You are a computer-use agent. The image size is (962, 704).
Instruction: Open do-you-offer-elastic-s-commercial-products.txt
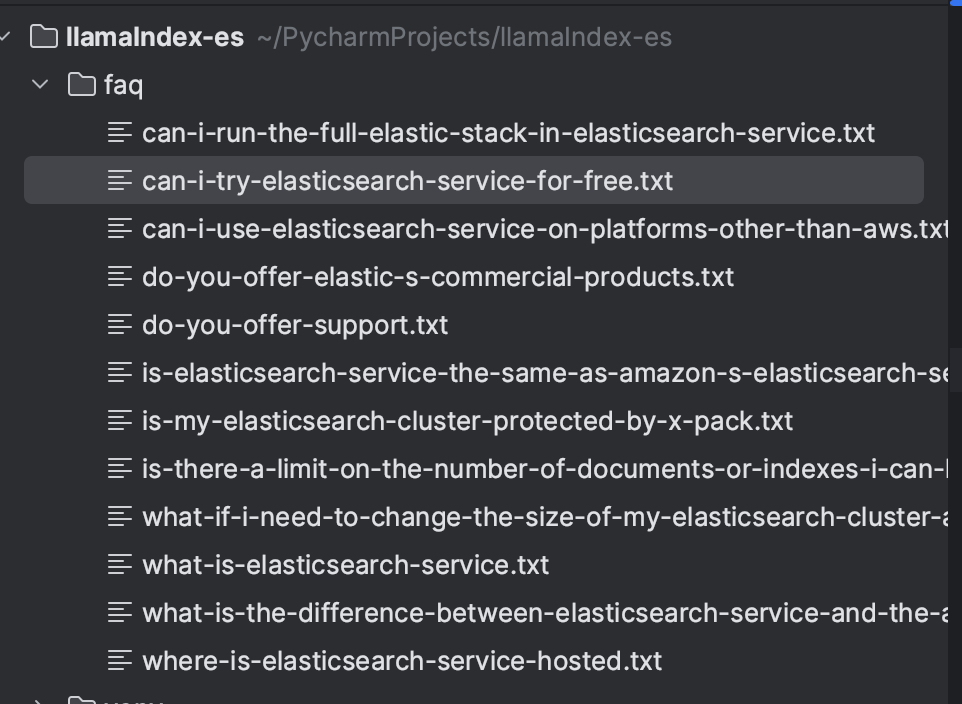point(438,277)
